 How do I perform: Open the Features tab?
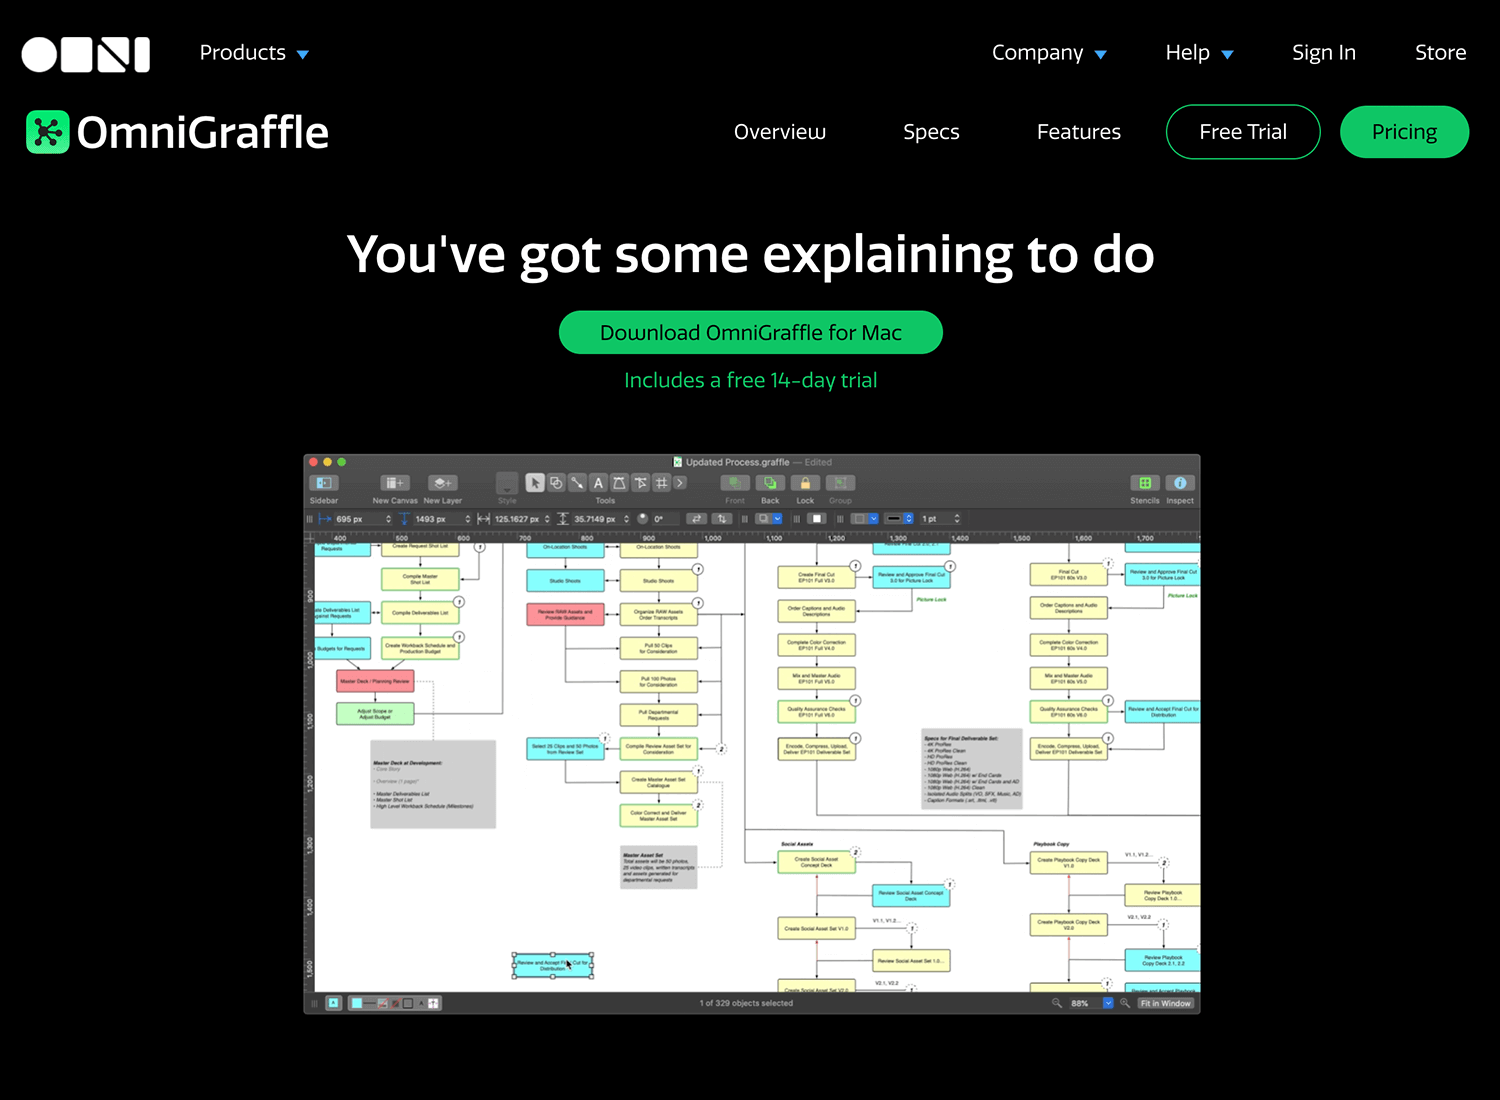click(x=1078, y=132)
